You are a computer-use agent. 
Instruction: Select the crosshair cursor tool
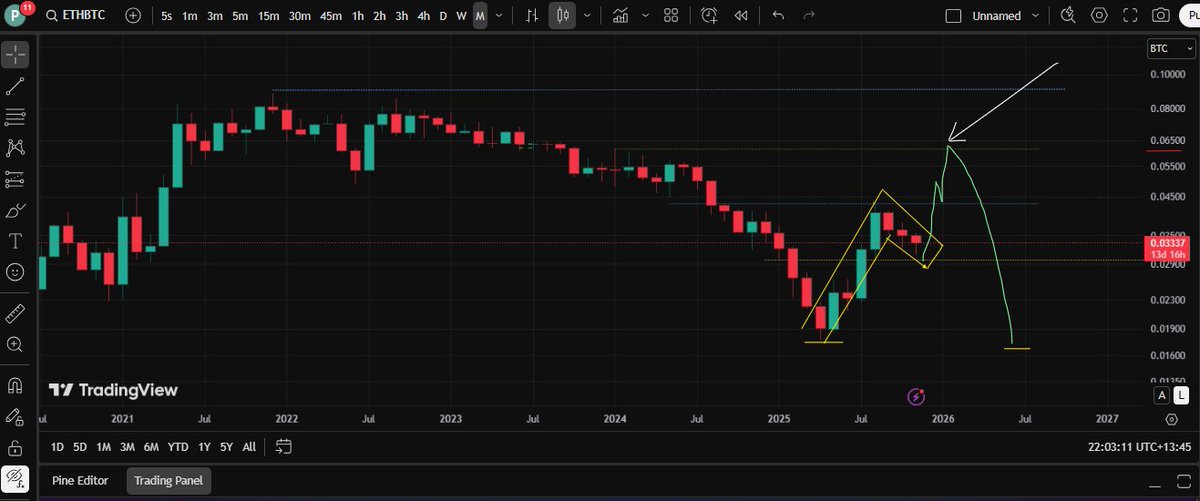[x=15, y=54]
